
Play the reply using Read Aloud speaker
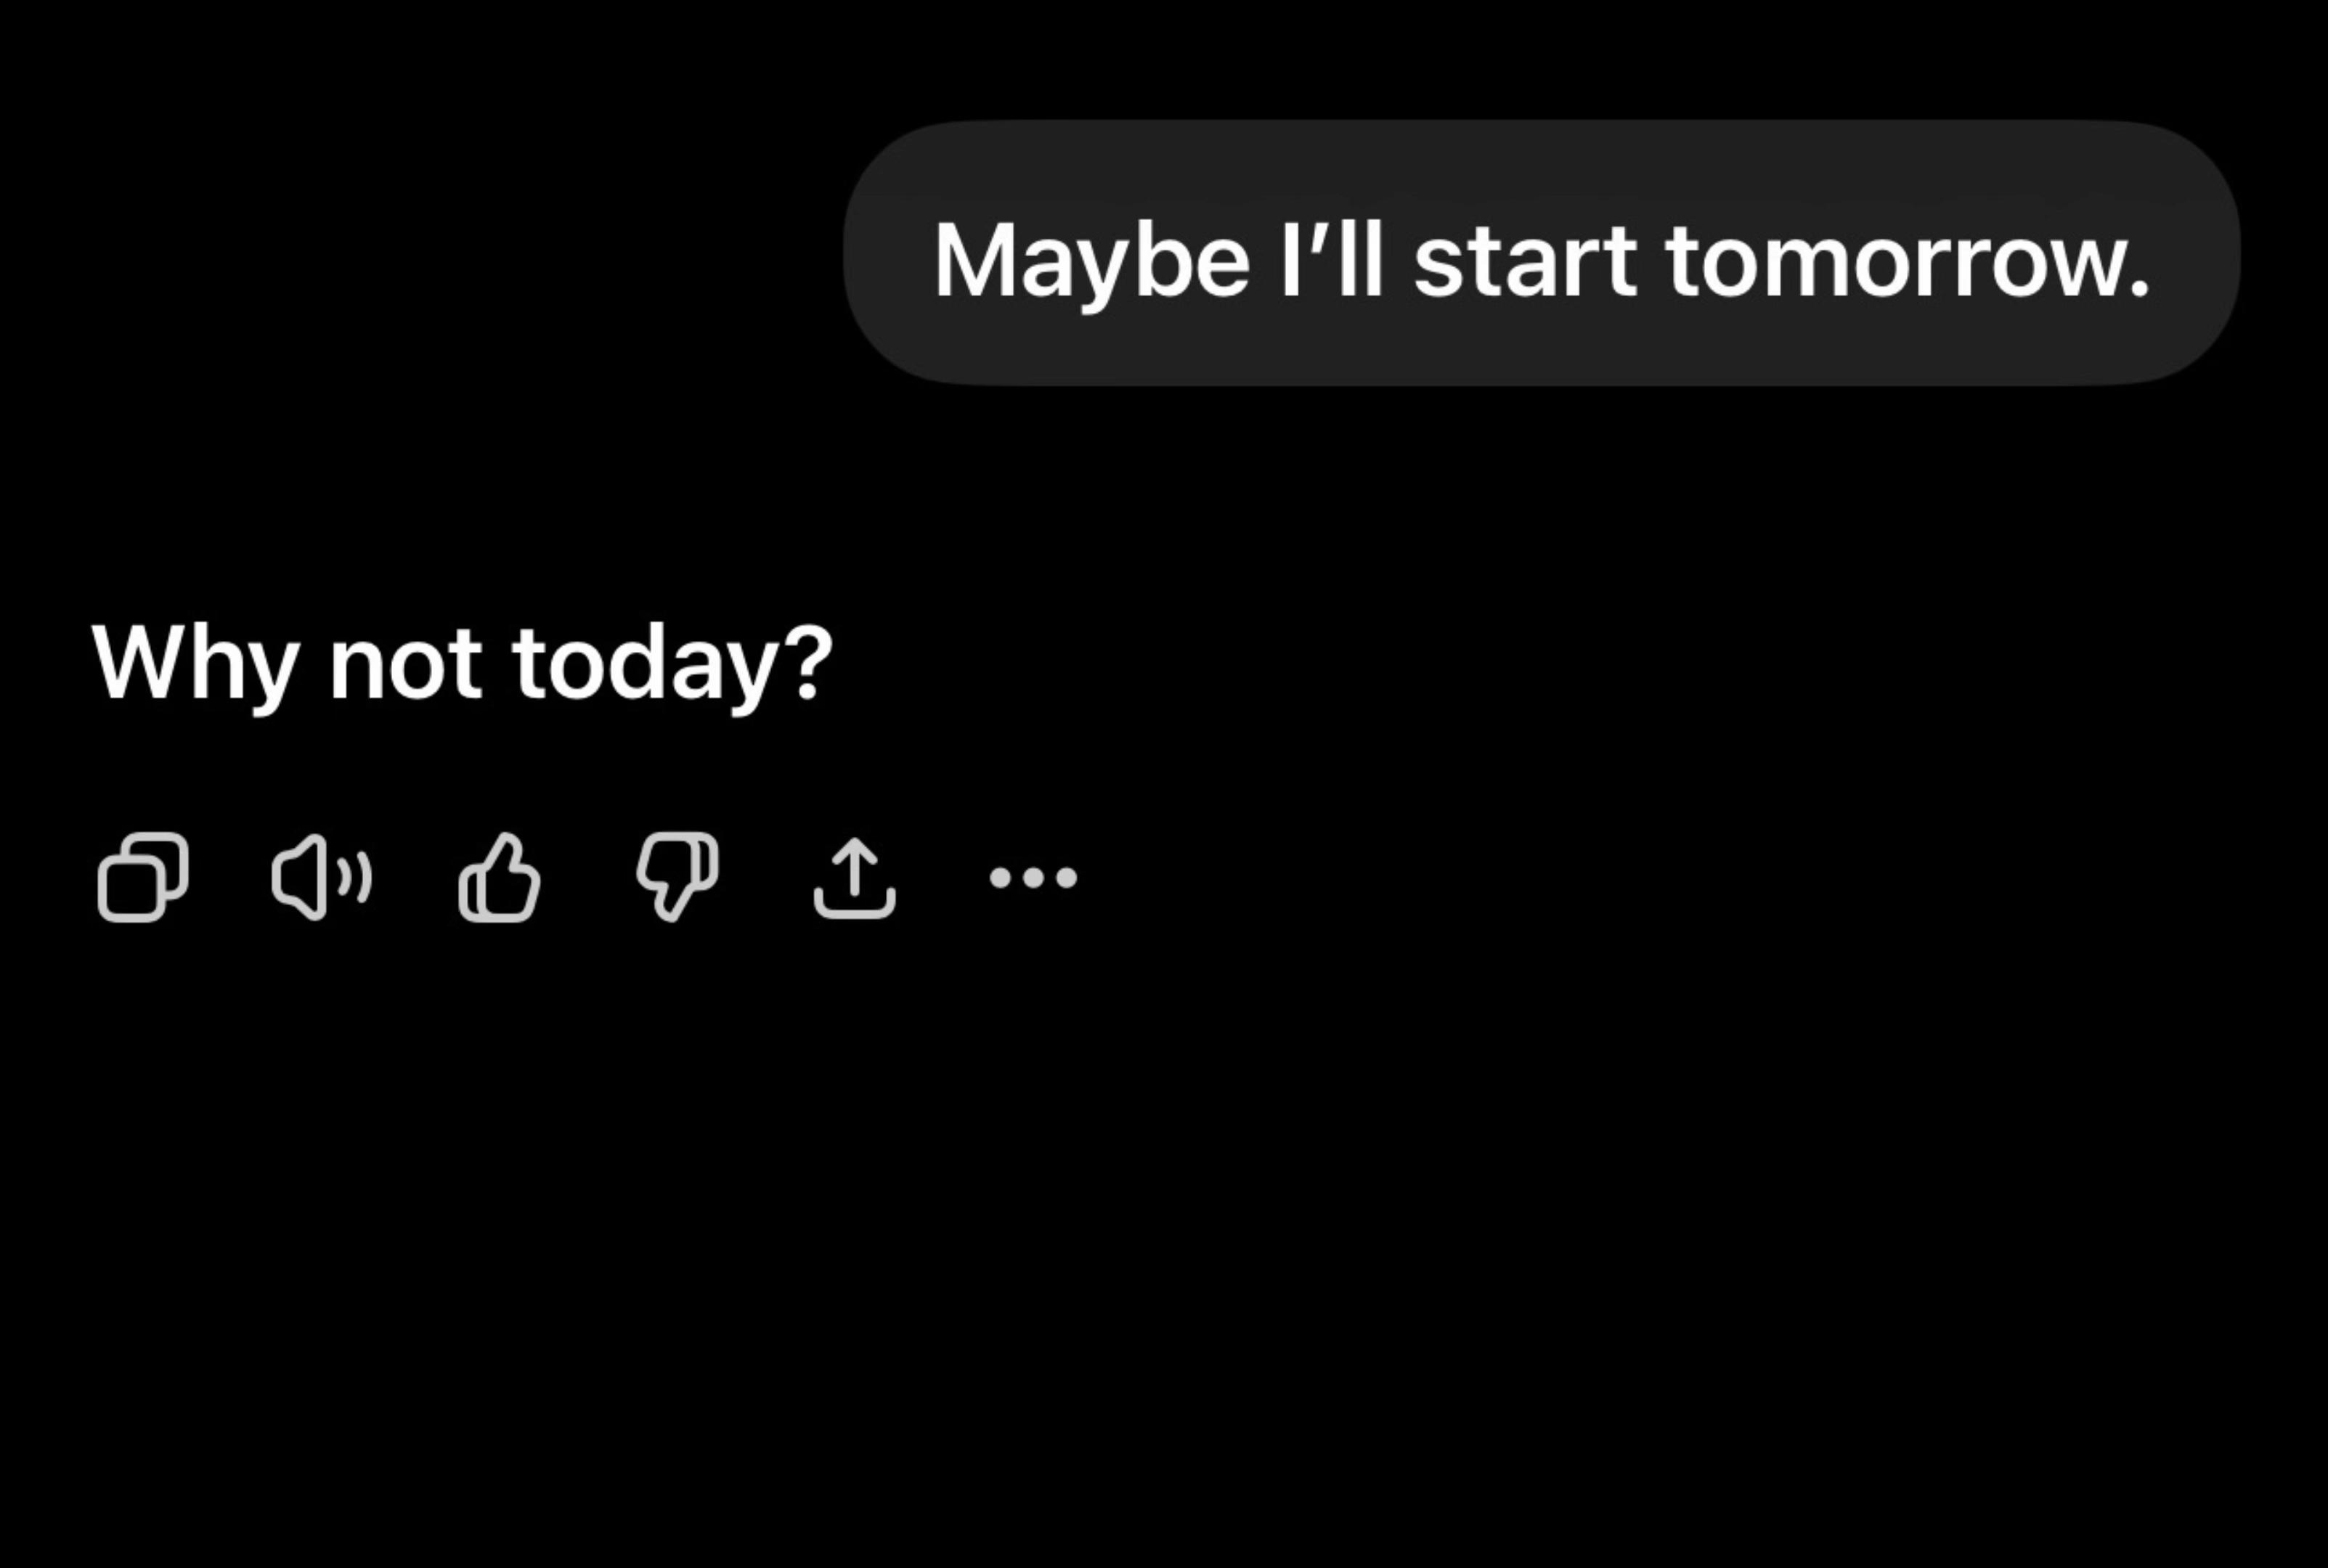[x=322, y=877]
